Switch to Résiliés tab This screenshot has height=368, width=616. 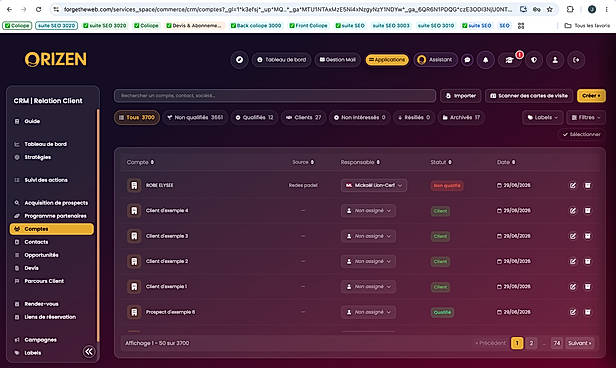414,117
